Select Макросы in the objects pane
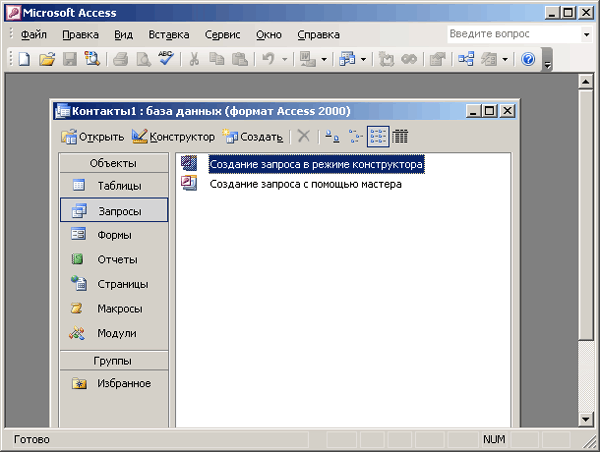The image size is (600, 452). tap(114, 308)
